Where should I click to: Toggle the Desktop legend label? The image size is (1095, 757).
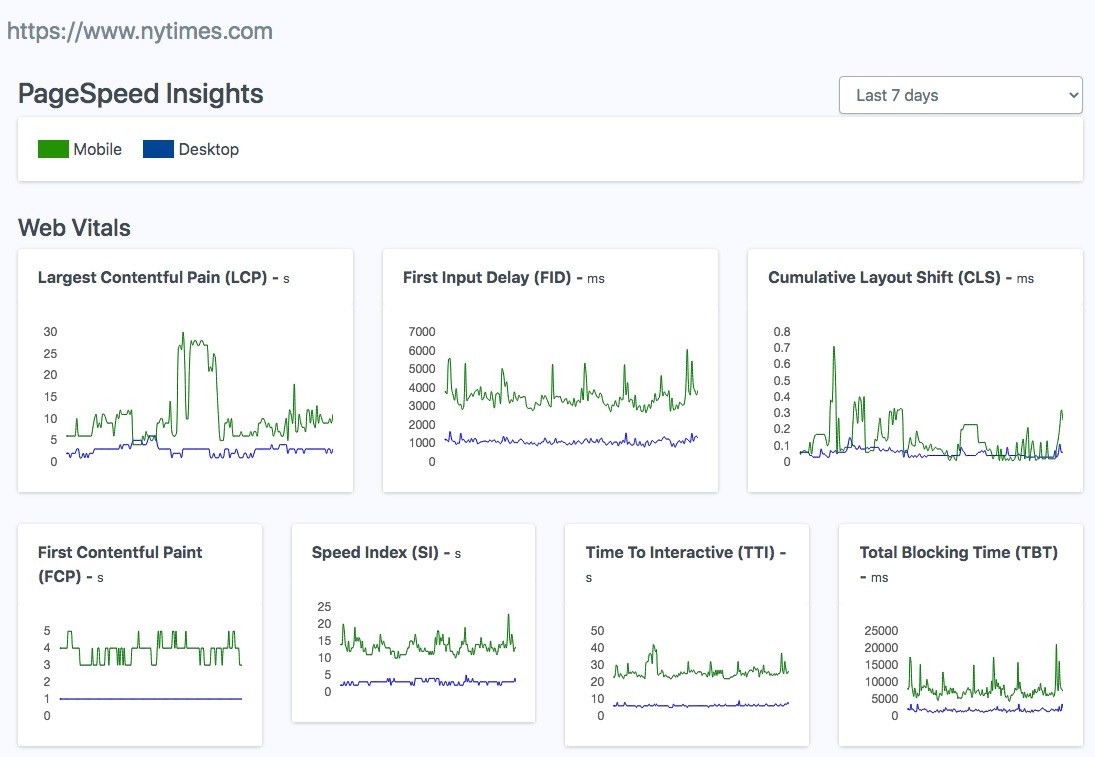pyautogui.click(x=209, y=149)
